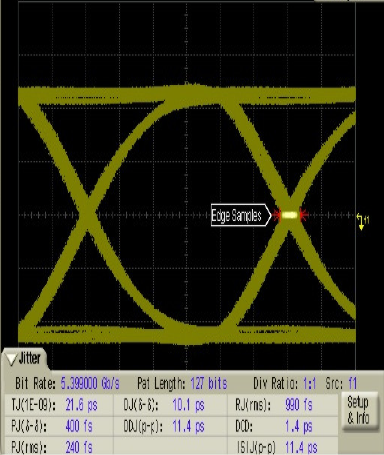This screenshot has width=384, height=455.
Task: Collapse the Jitter tab triangle
Action: (x=12, y=359)
